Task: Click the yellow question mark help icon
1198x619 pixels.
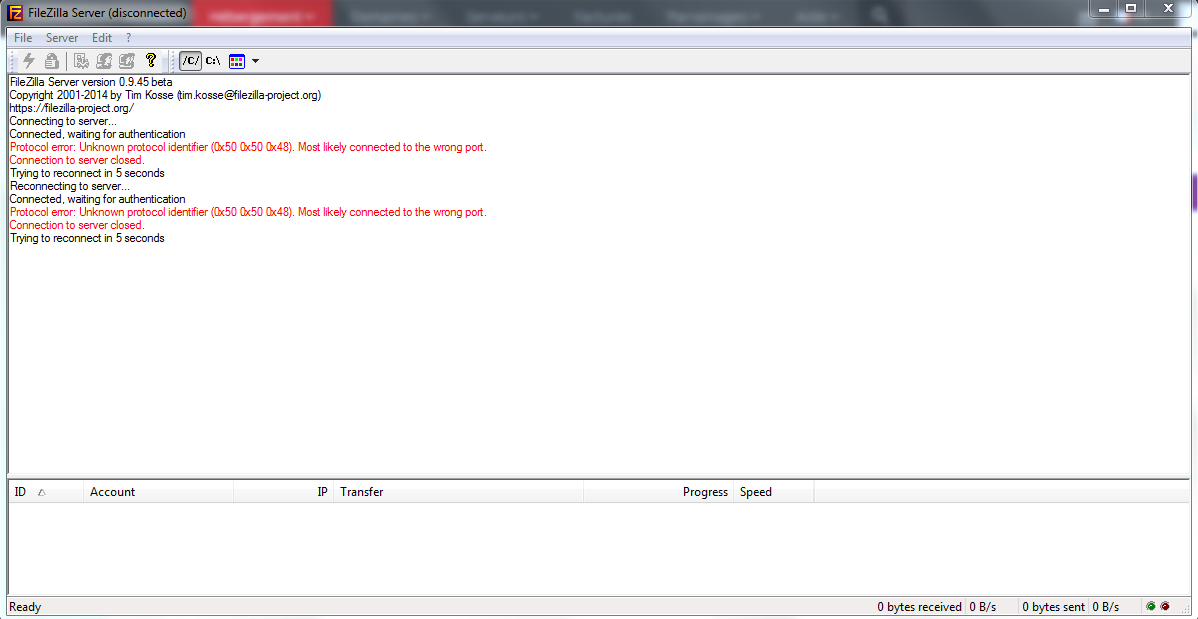Action: tap(151, 60)
